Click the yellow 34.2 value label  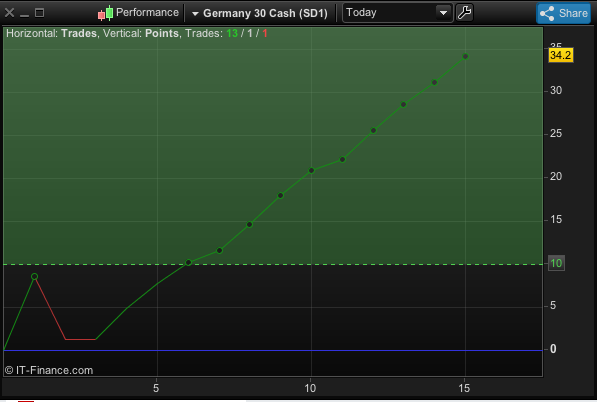(560, 55)
